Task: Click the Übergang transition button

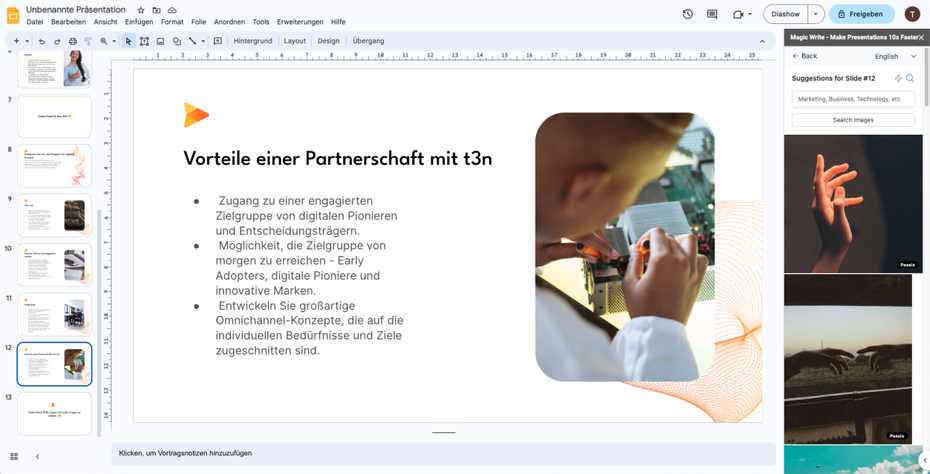Action: pos(368,41)
